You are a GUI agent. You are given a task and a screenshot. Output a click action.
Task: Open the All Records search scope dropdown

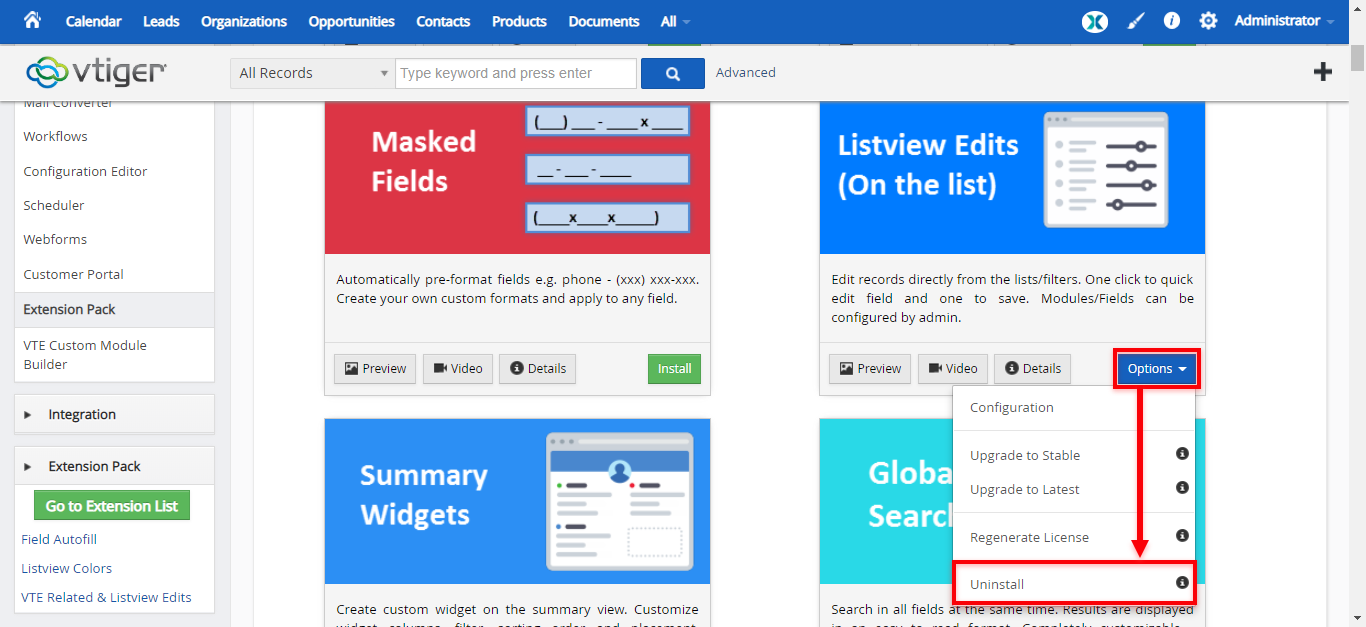click(313, 73)
